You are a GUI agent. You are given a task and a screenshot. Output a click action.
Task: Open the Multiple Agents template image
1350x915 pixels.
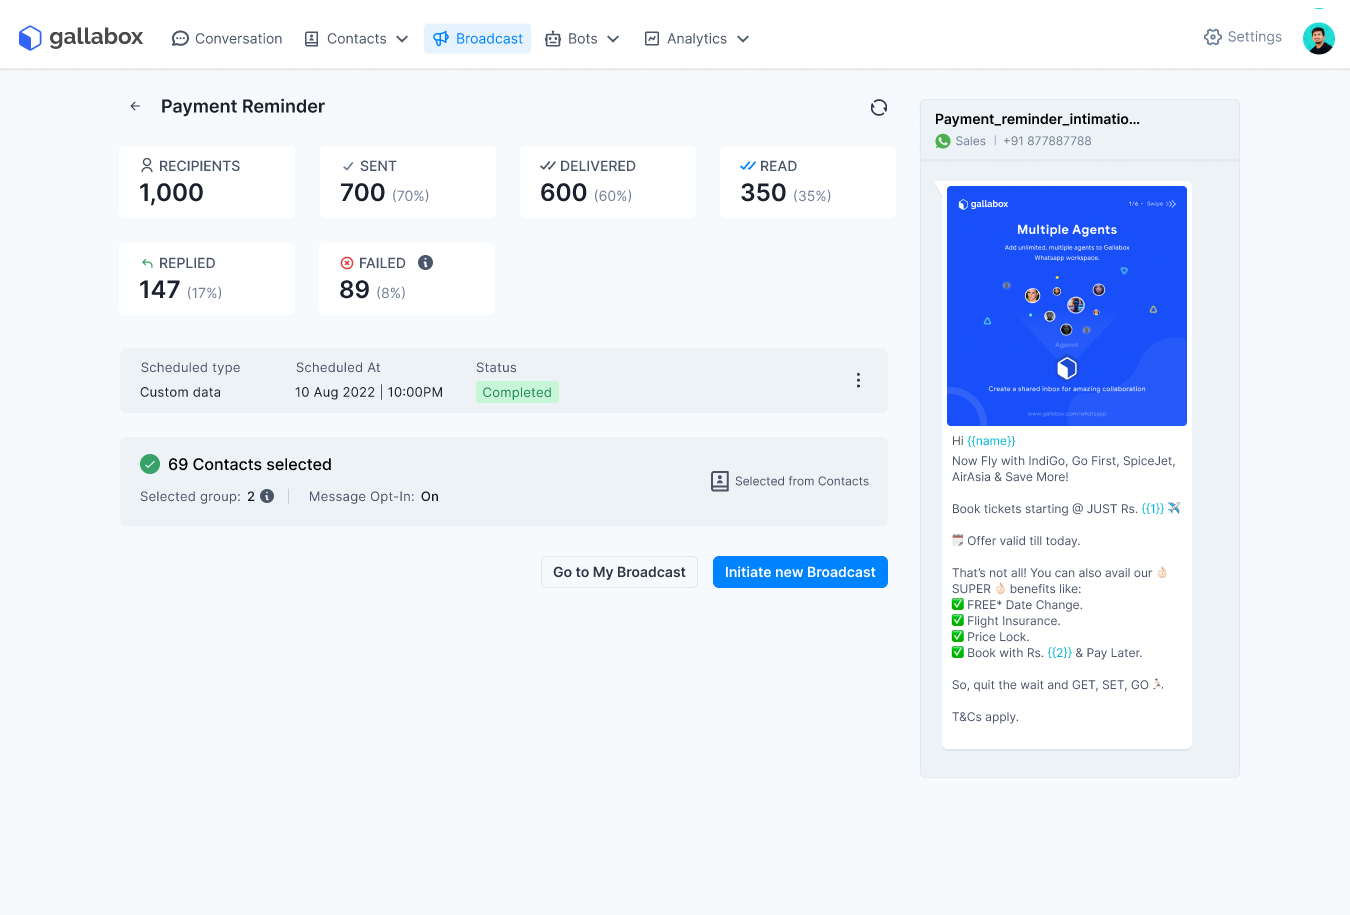pyautogui.click(x=1067, y=306)
